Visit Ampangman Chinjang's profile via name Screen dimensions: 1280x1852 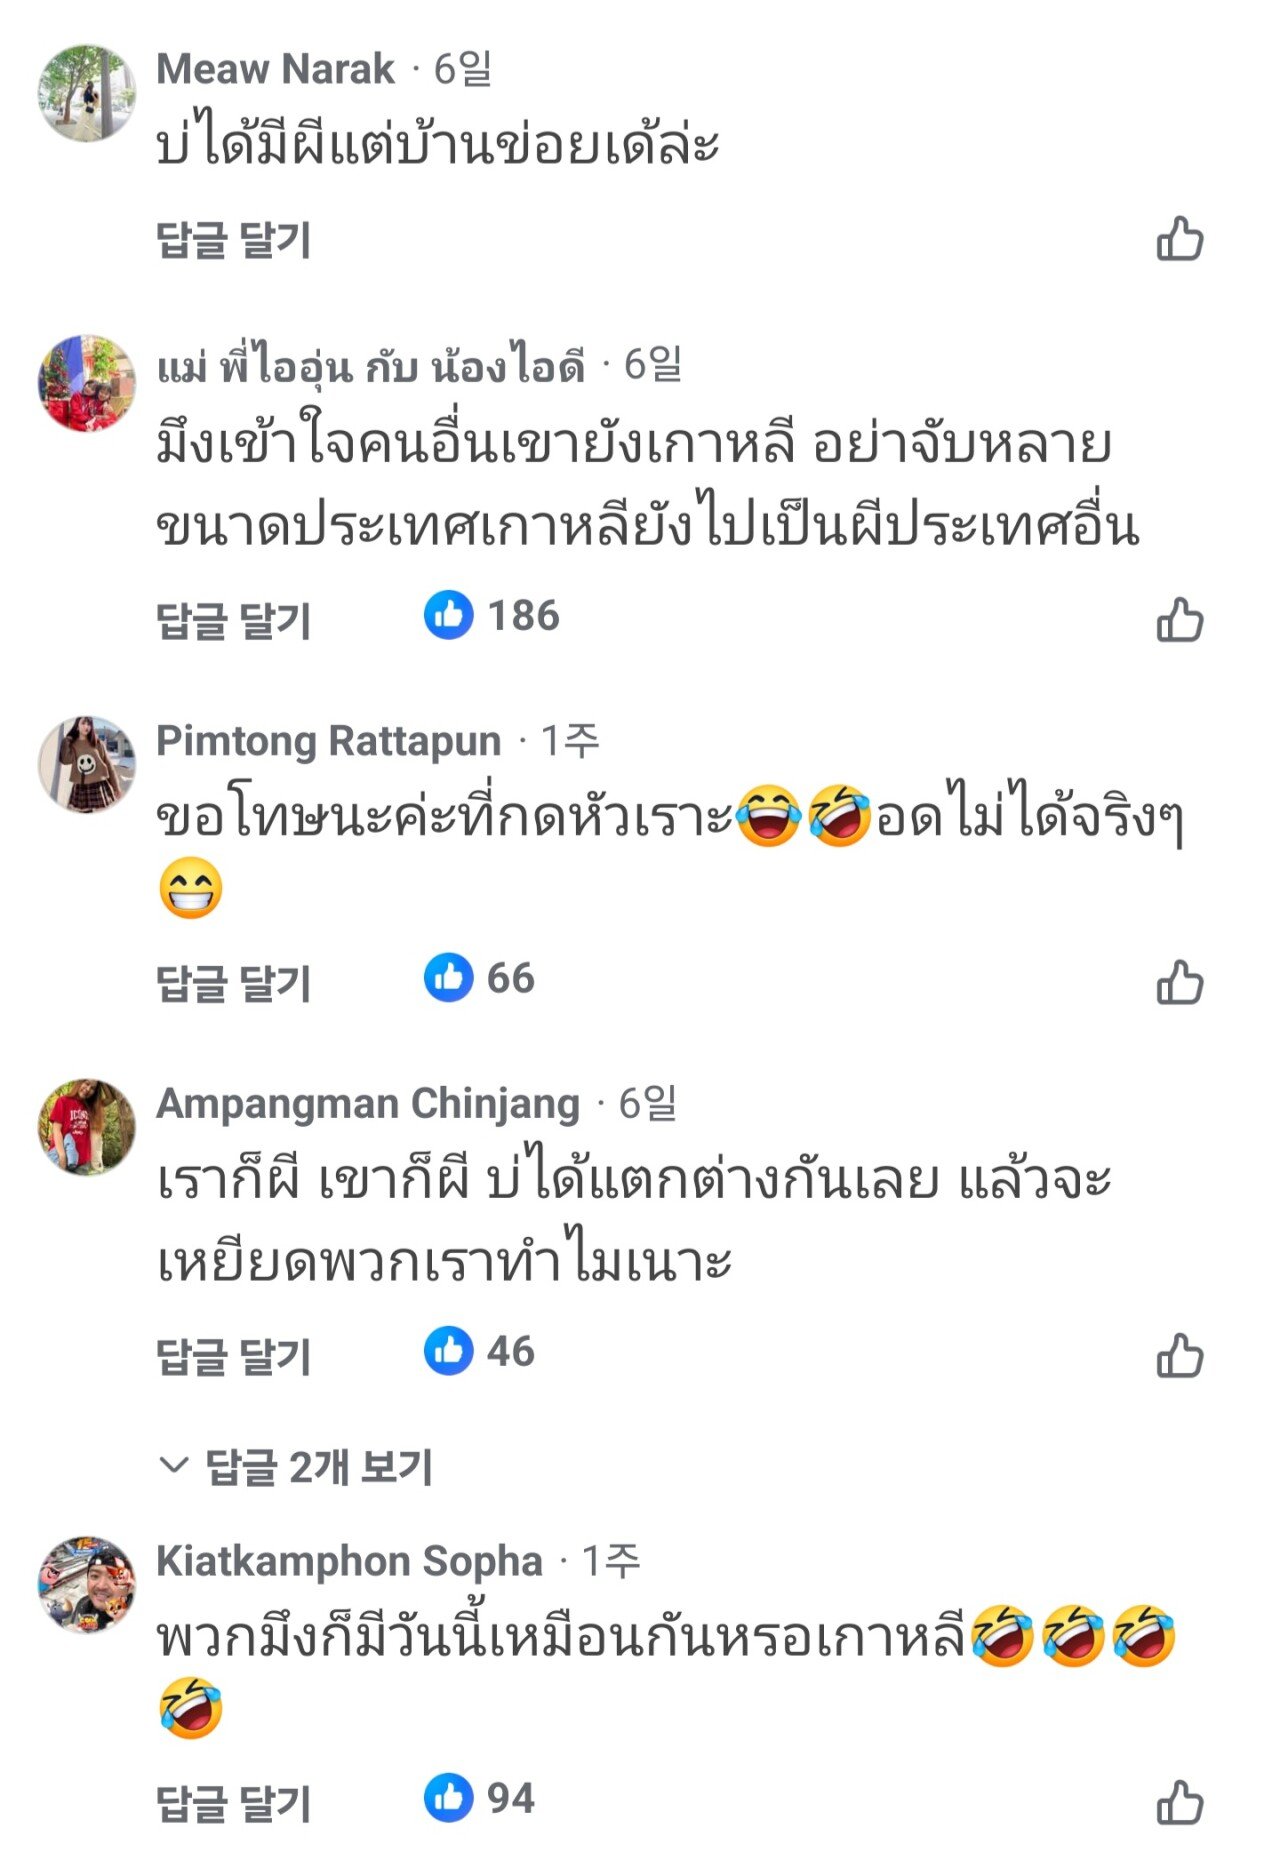tap(368, 1104)
